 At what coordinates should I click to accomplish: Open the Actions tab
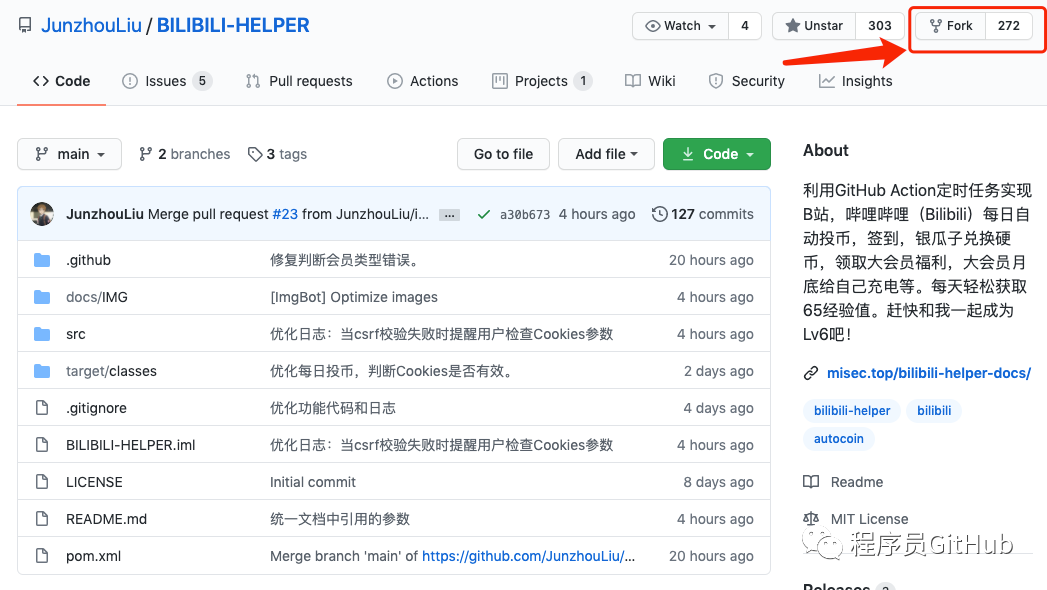click(x=423, y=81)
